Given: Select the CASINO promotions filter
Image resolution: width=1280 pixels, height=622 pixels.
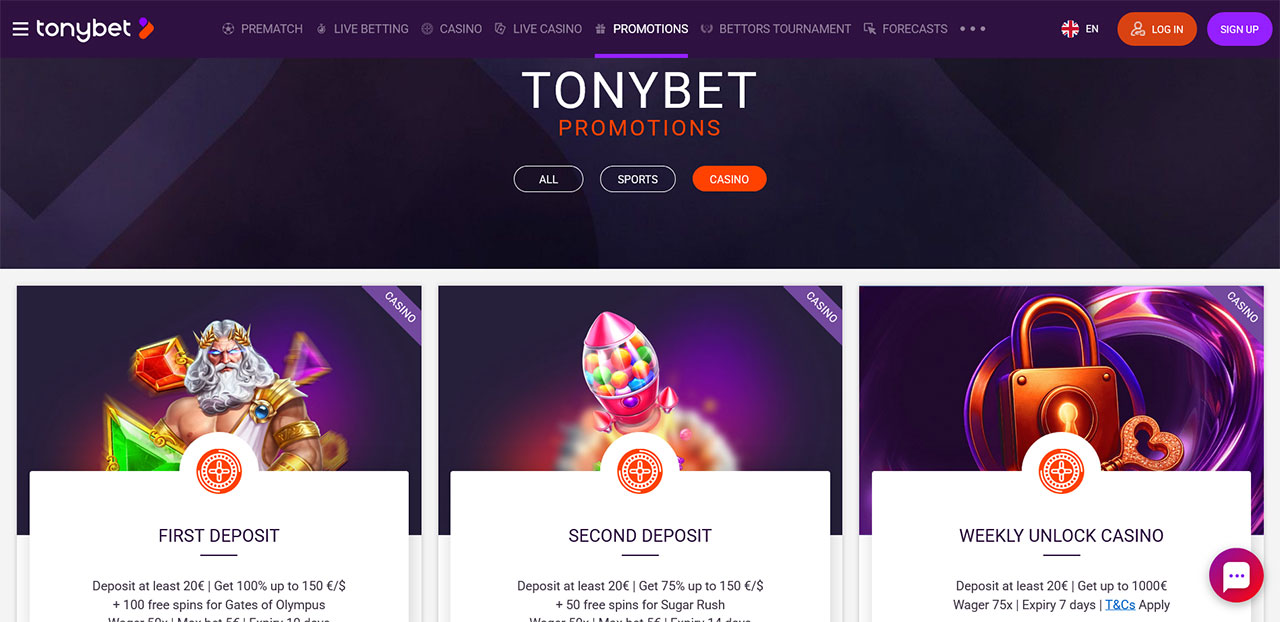Looking at the screenshot, I should pos(729,179).
